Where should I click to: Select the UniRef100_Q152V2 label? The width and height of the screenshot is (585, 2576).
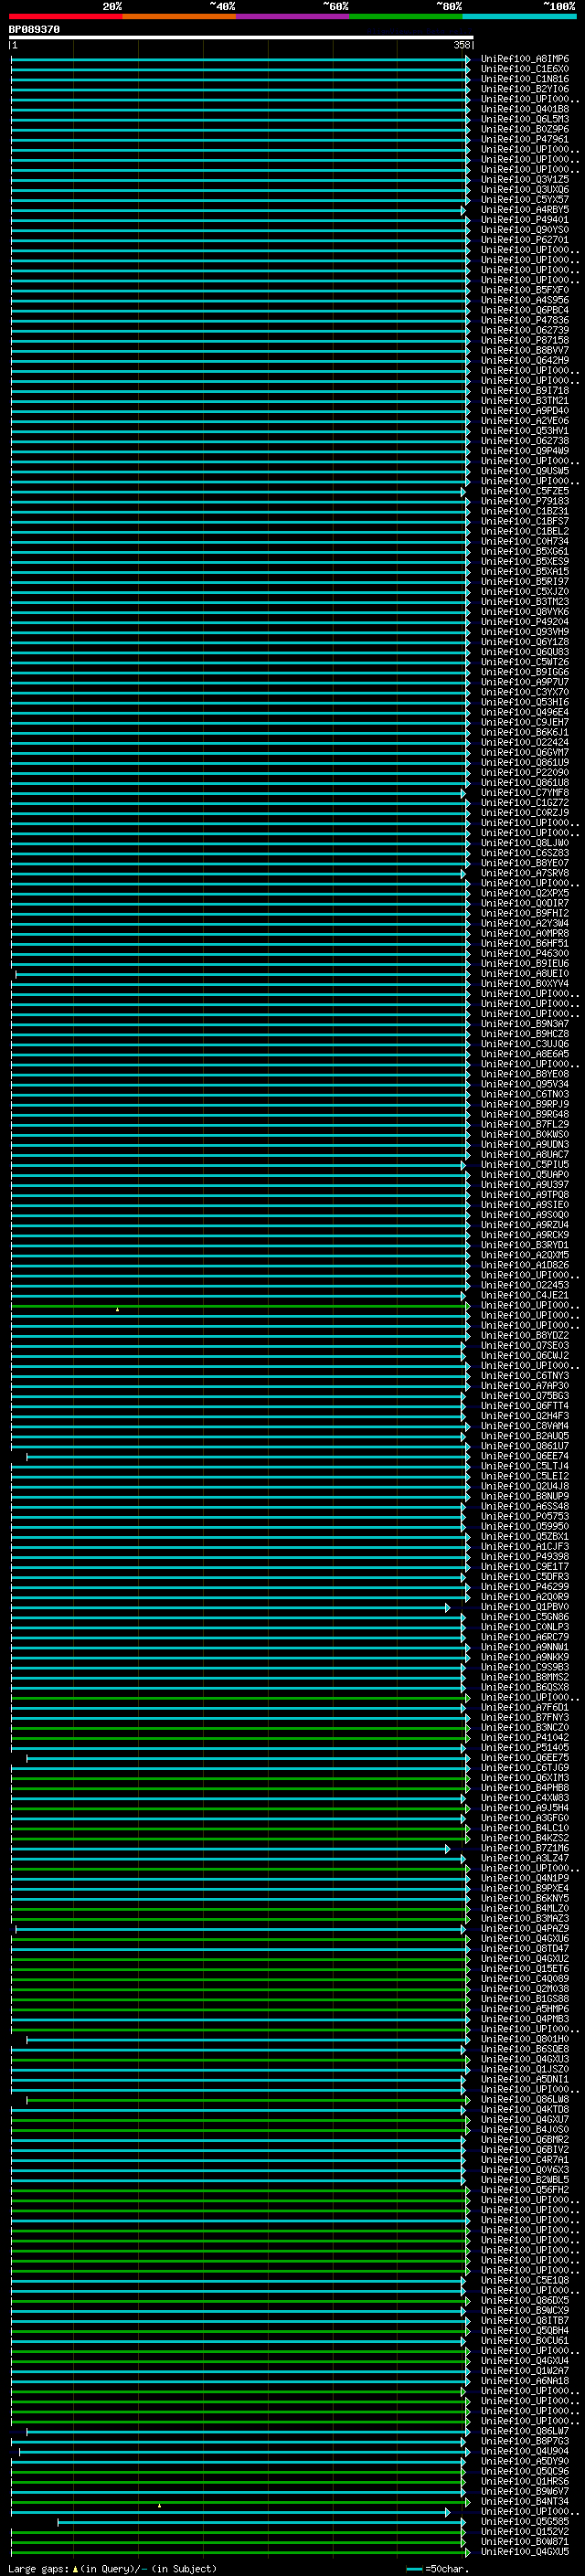pyautogui.click(x=524, y=2531)
